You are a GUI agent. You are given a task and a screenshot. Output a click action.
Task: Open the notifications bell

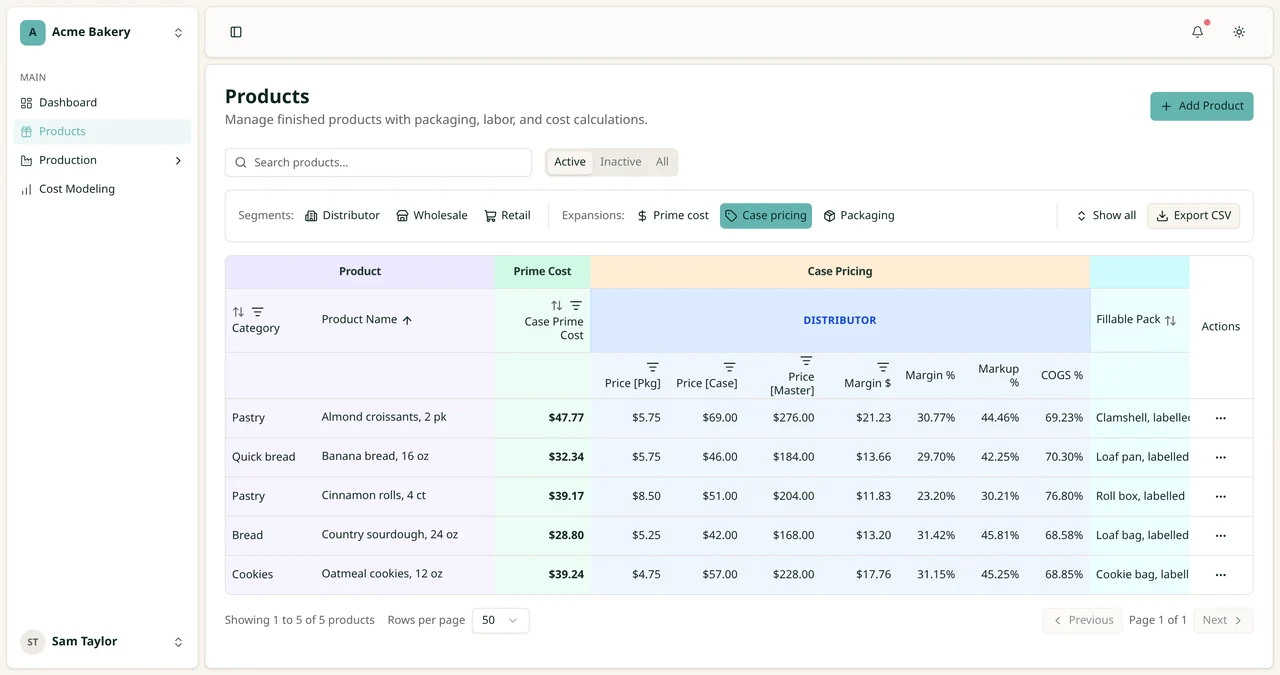1198,32
